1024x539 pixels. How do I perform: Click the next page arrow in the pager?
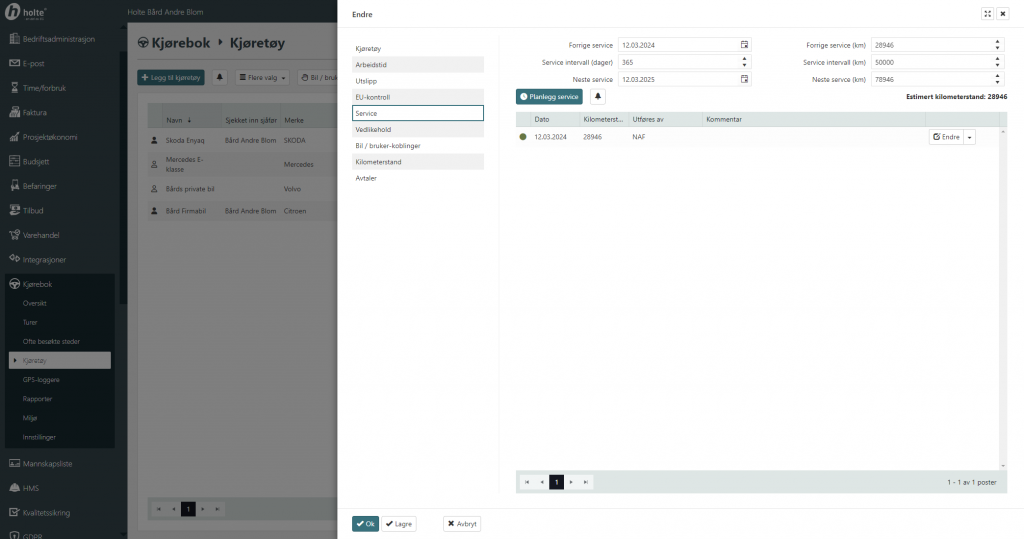point(572,482)
